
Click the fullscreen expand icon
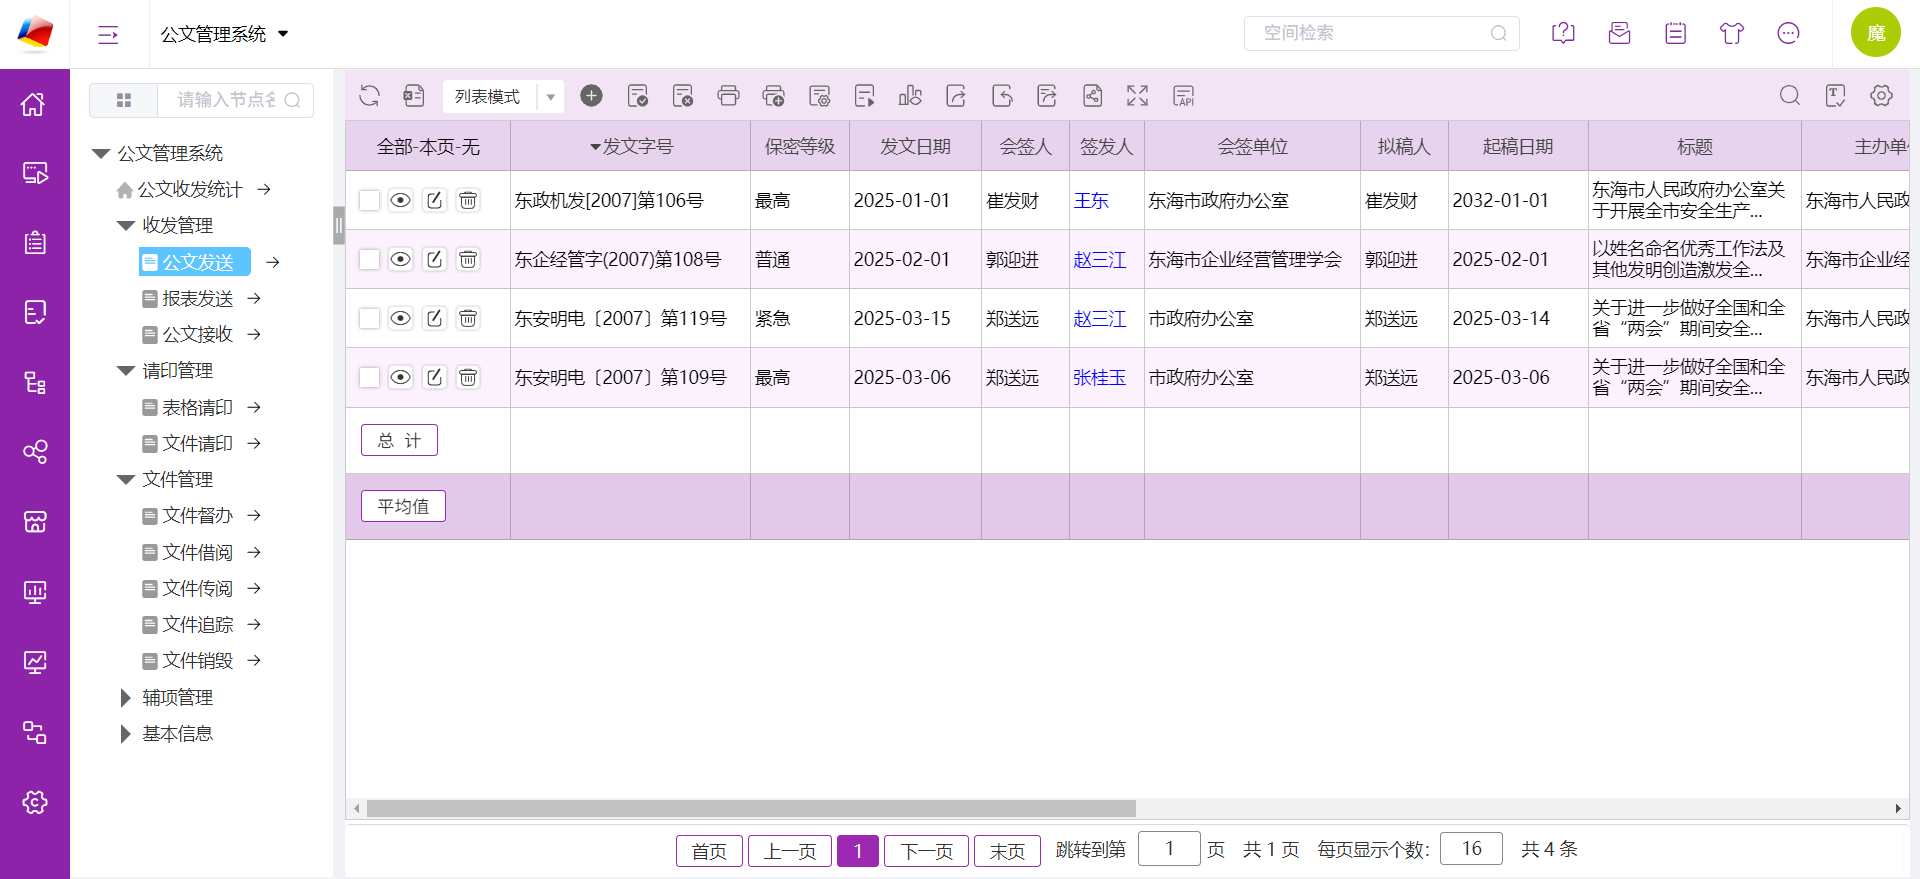[1138, 96]
